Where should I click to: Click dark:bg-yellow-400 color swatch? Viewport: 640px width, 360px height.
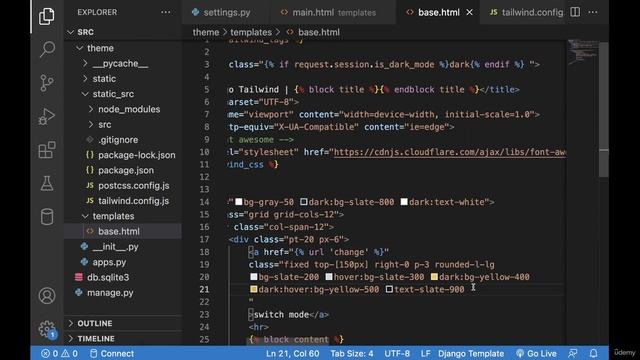tap(434, 277)
